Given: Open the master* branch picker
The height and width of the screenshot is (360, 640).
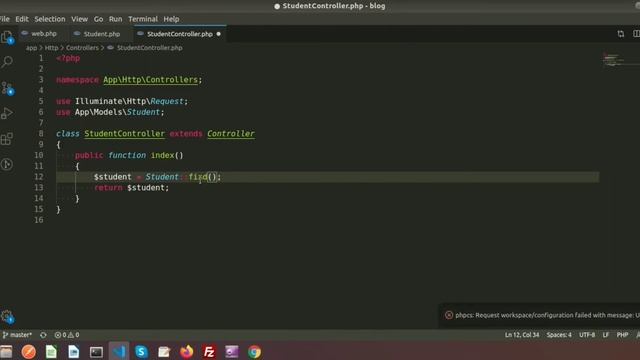Looking at the screenshot, I should click(17, 335).
